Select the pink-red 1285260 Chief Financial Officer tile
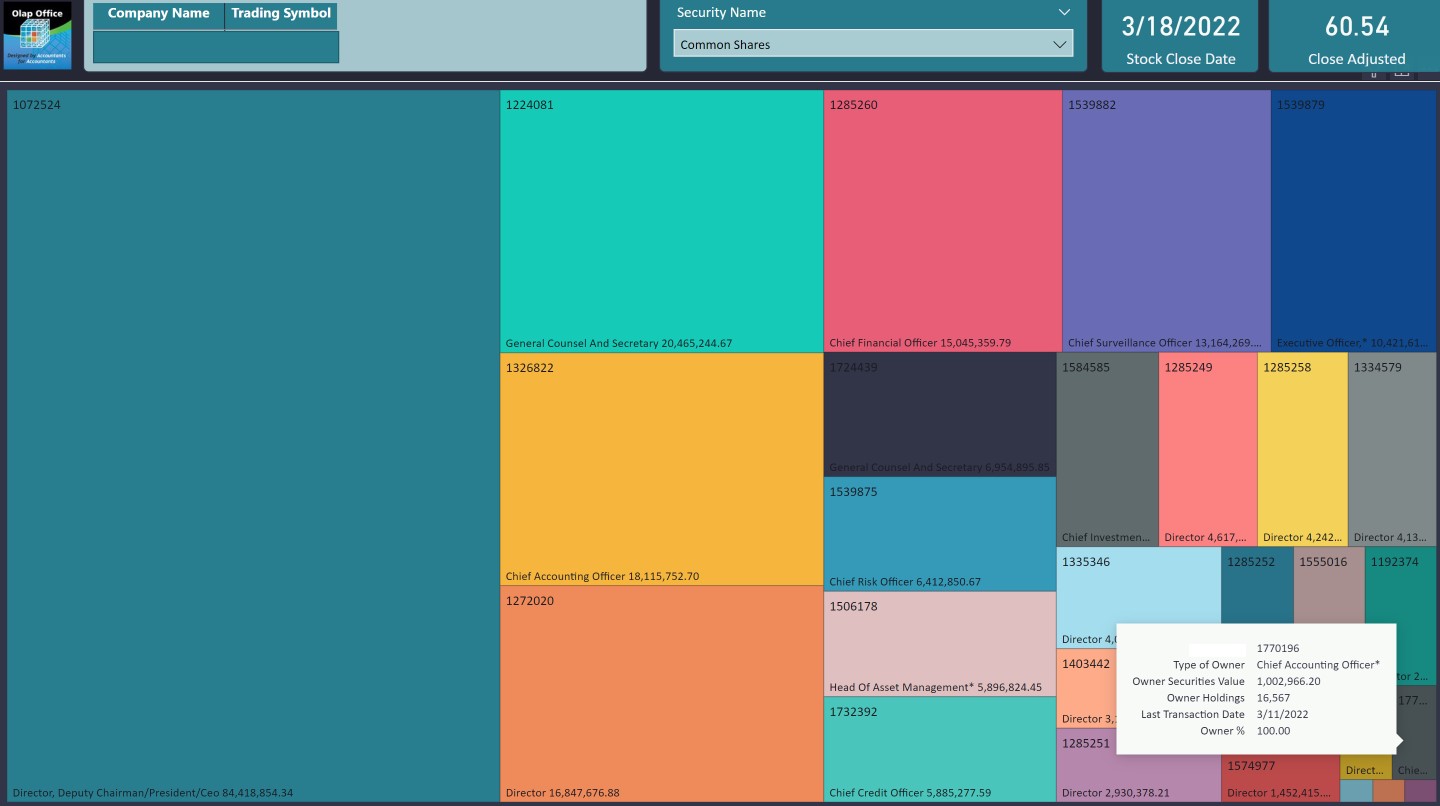 pyautogui.click(x=942, y=221)
